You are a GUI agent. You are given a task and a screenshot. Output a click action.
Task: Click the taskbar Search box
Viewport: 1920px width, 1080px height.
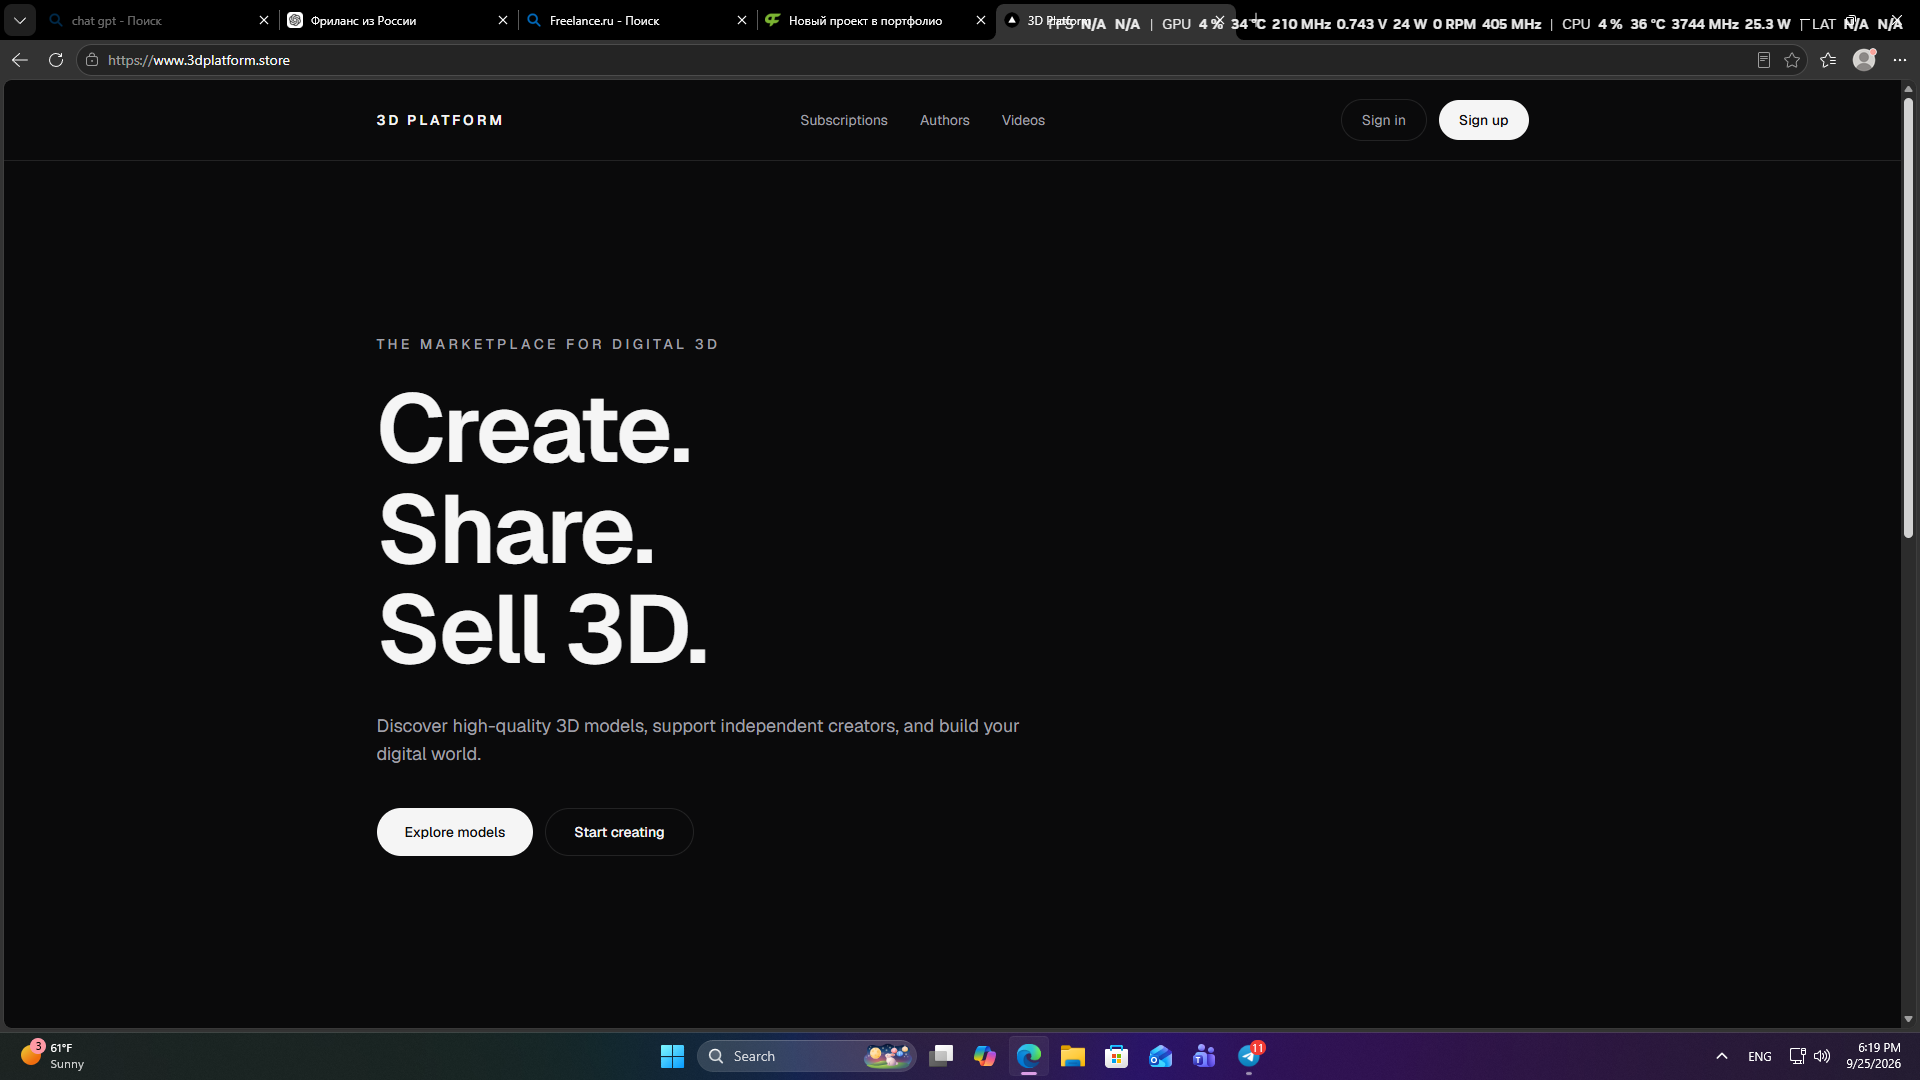pos(806,1056)
